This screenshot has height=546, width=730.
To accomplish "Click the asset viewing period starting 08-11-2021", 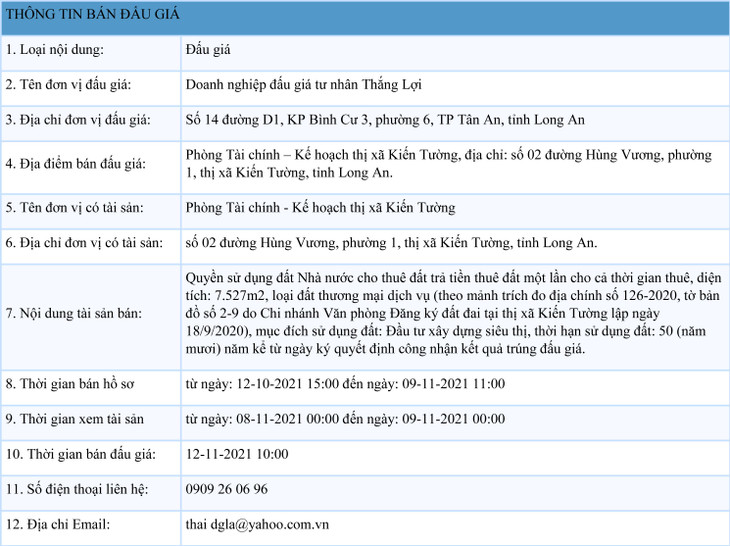I will click(345, 419).
